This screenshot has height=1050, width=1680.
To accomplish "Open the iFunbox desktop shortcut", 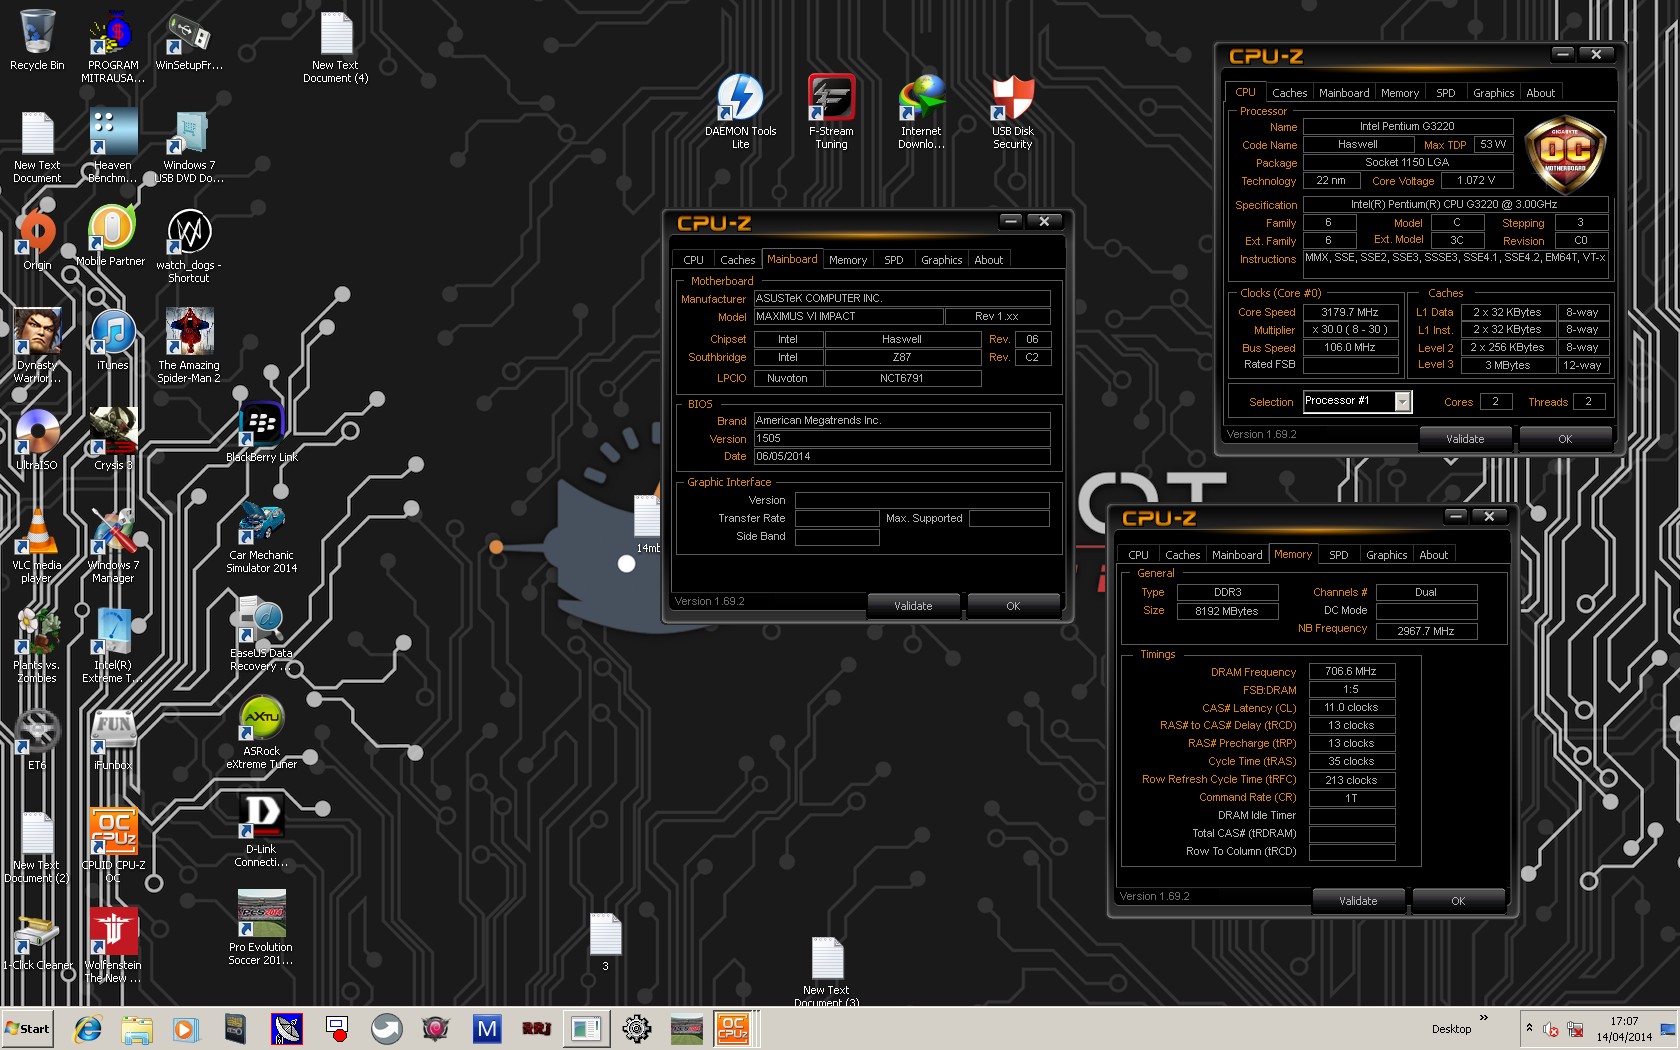I will click(x=113, y=740).
